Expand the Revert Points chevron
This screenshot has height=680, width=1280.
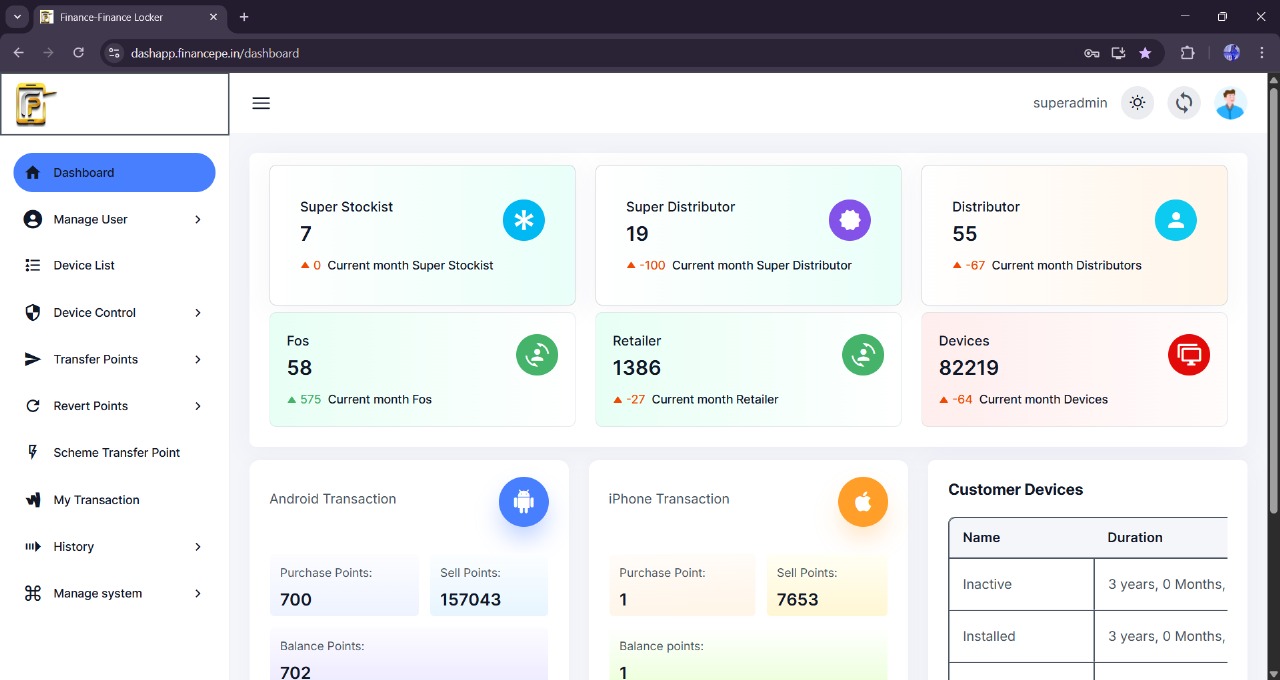[198, 406]
